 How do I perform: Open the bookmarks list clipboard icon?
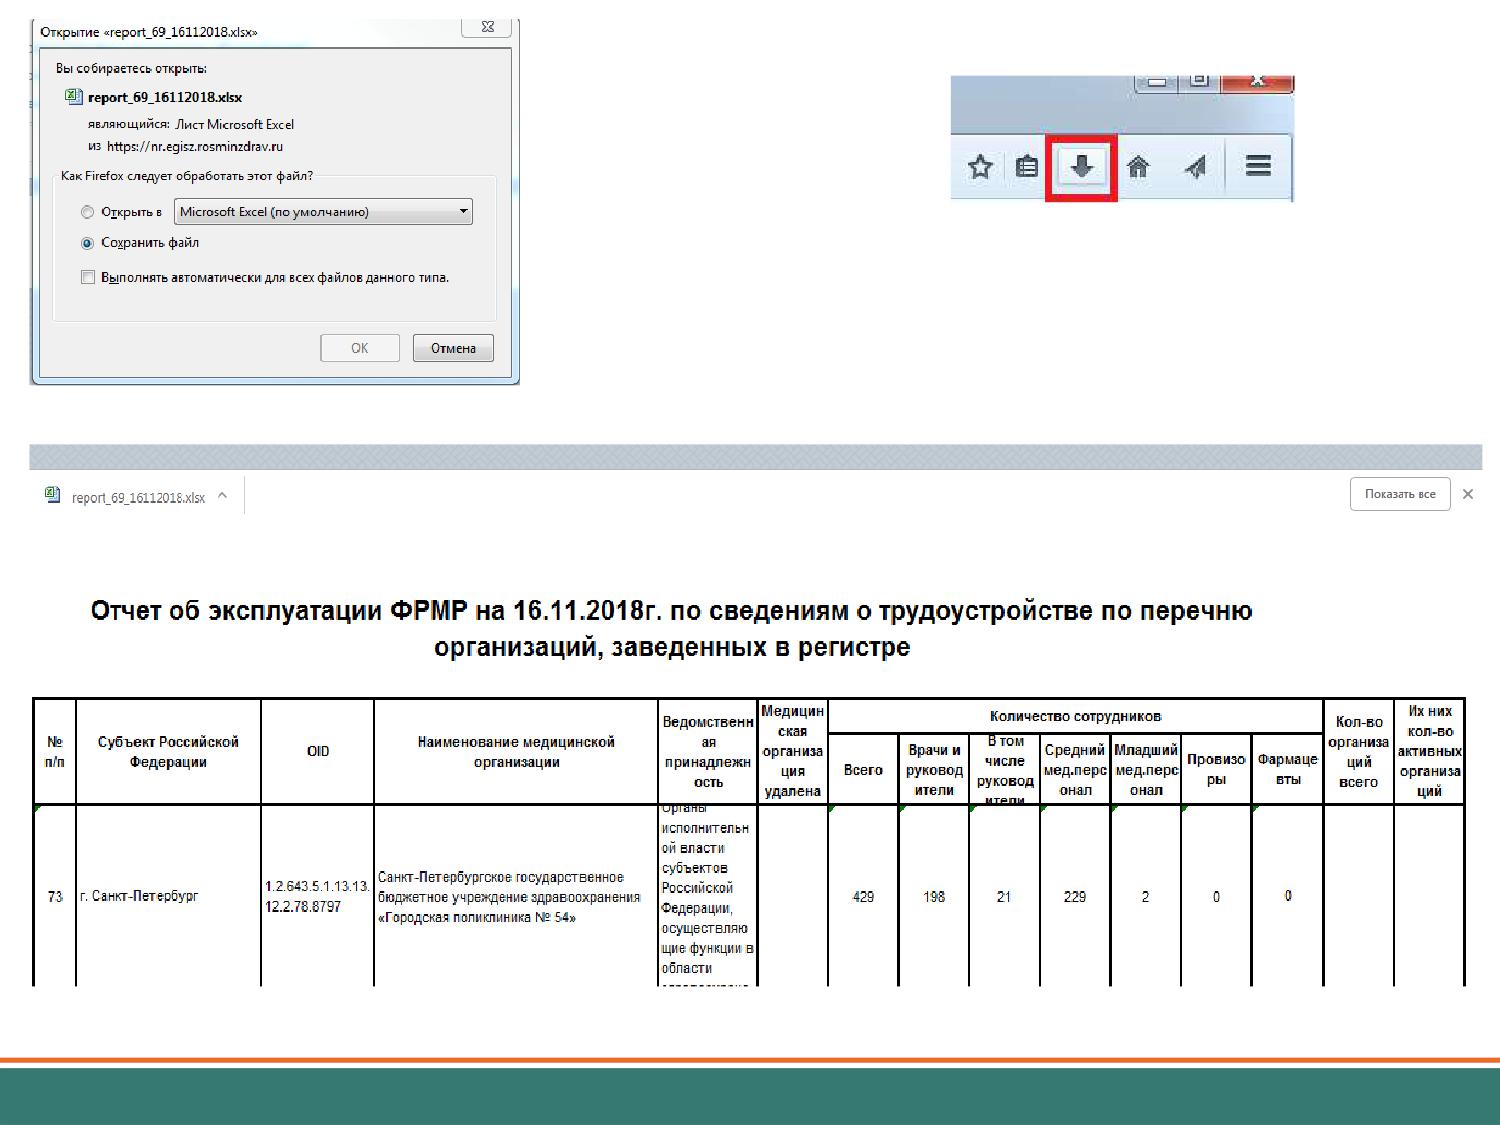(x=1026, y=167)
